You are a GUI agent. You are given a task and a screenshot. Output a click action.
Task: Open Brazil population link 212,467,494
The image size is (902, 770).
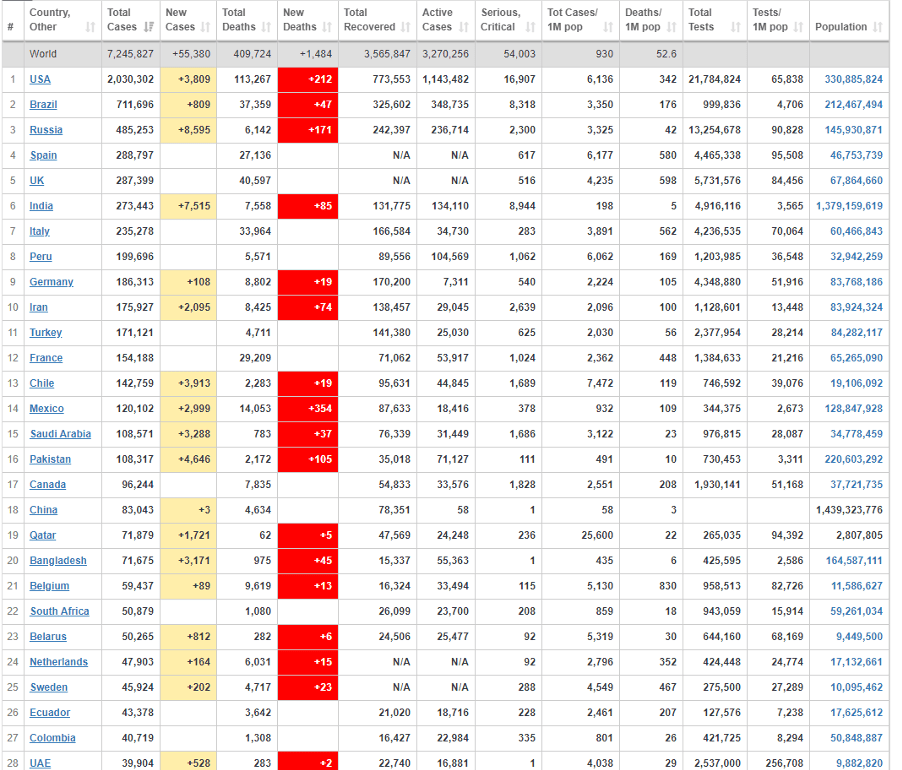[854, 105]
